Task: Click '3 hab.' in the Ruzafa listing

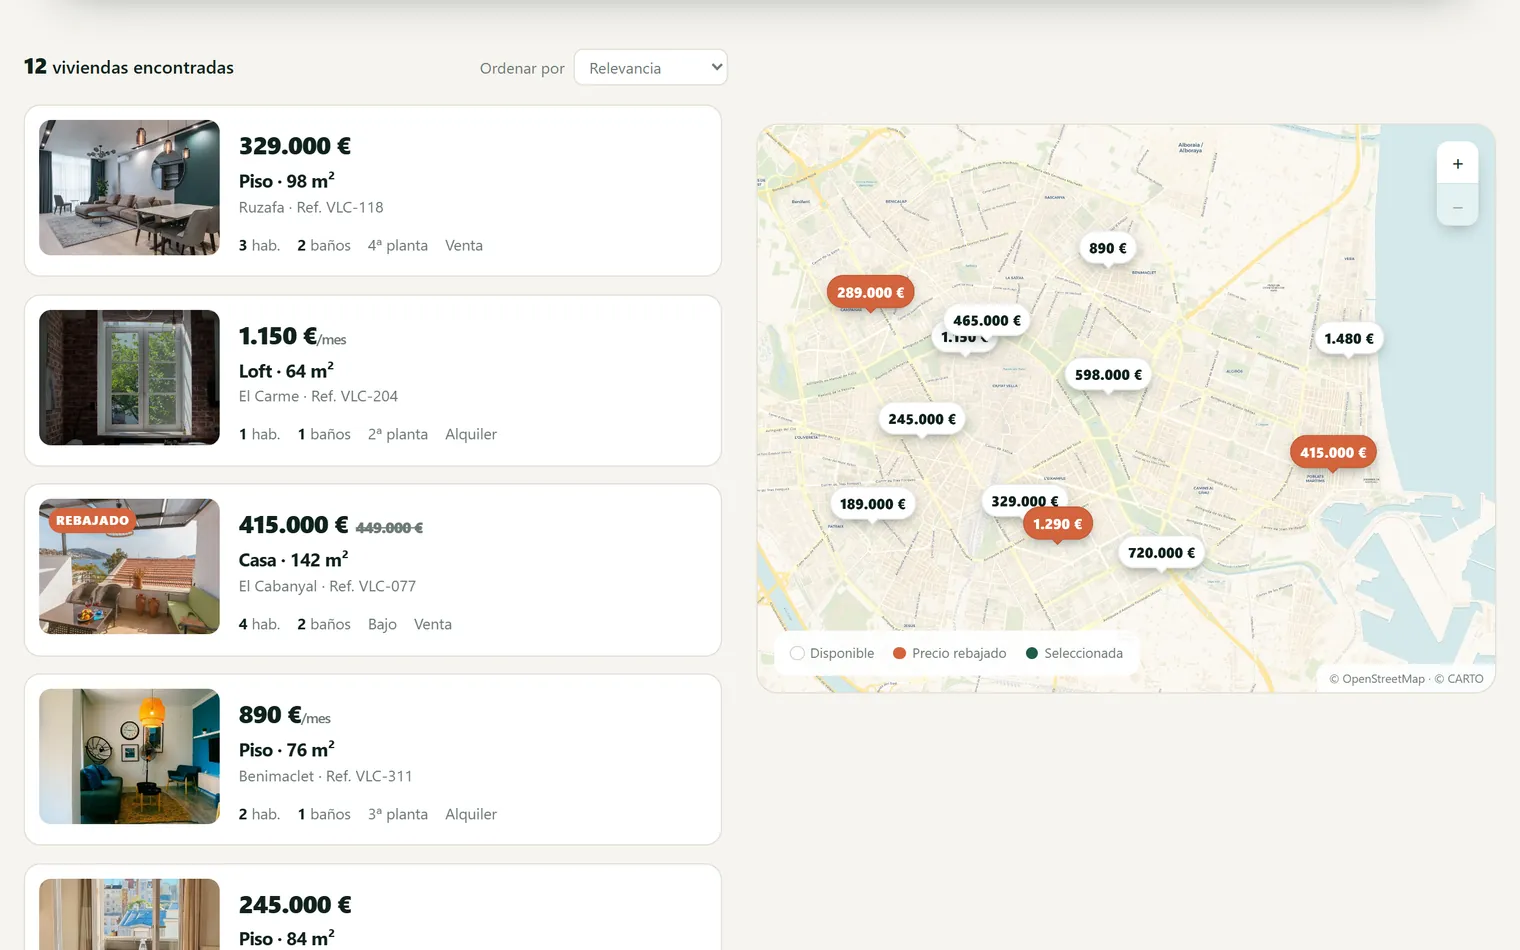Action: [259, 245]
